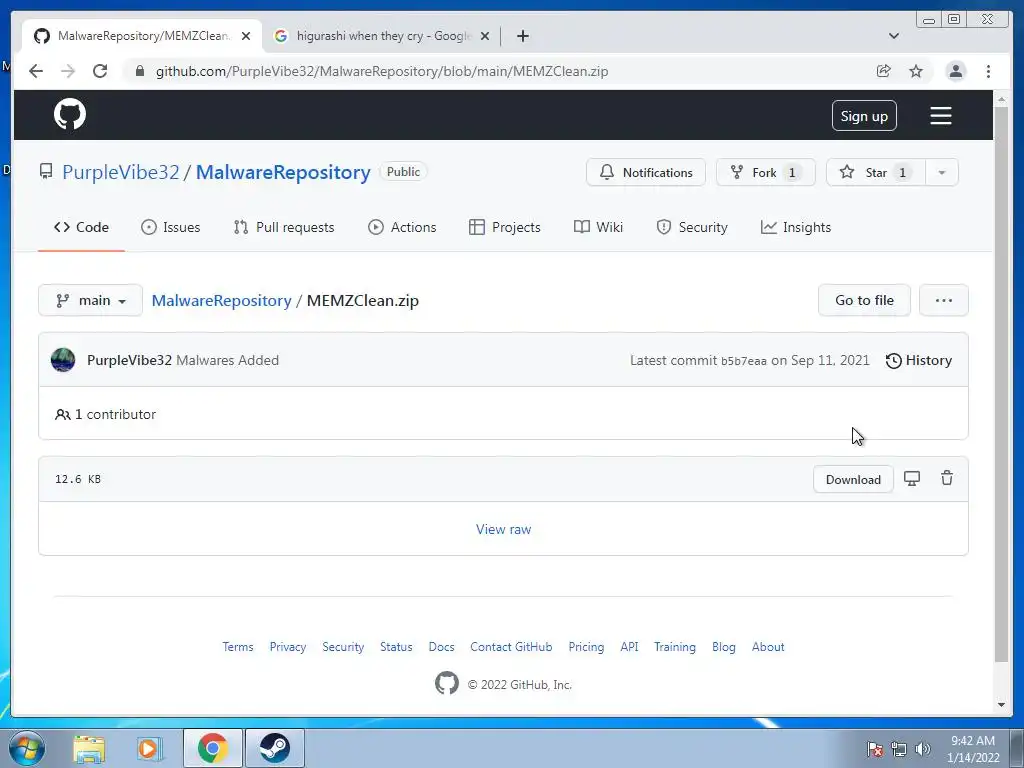Switch to the Actions tab

tap(402, 227)
